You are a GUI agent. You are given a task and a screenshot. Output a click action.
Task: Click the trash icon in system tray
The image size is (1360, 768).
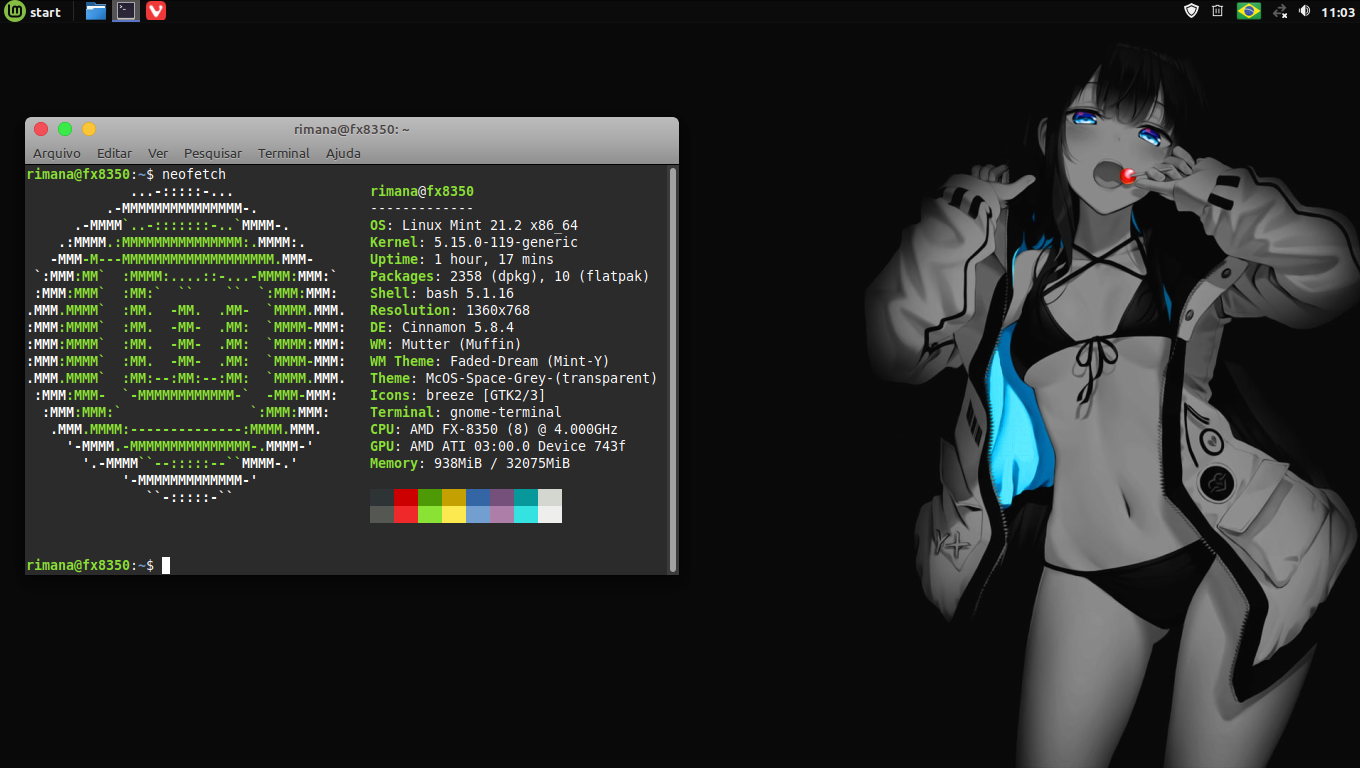[x=1217, y=11]
